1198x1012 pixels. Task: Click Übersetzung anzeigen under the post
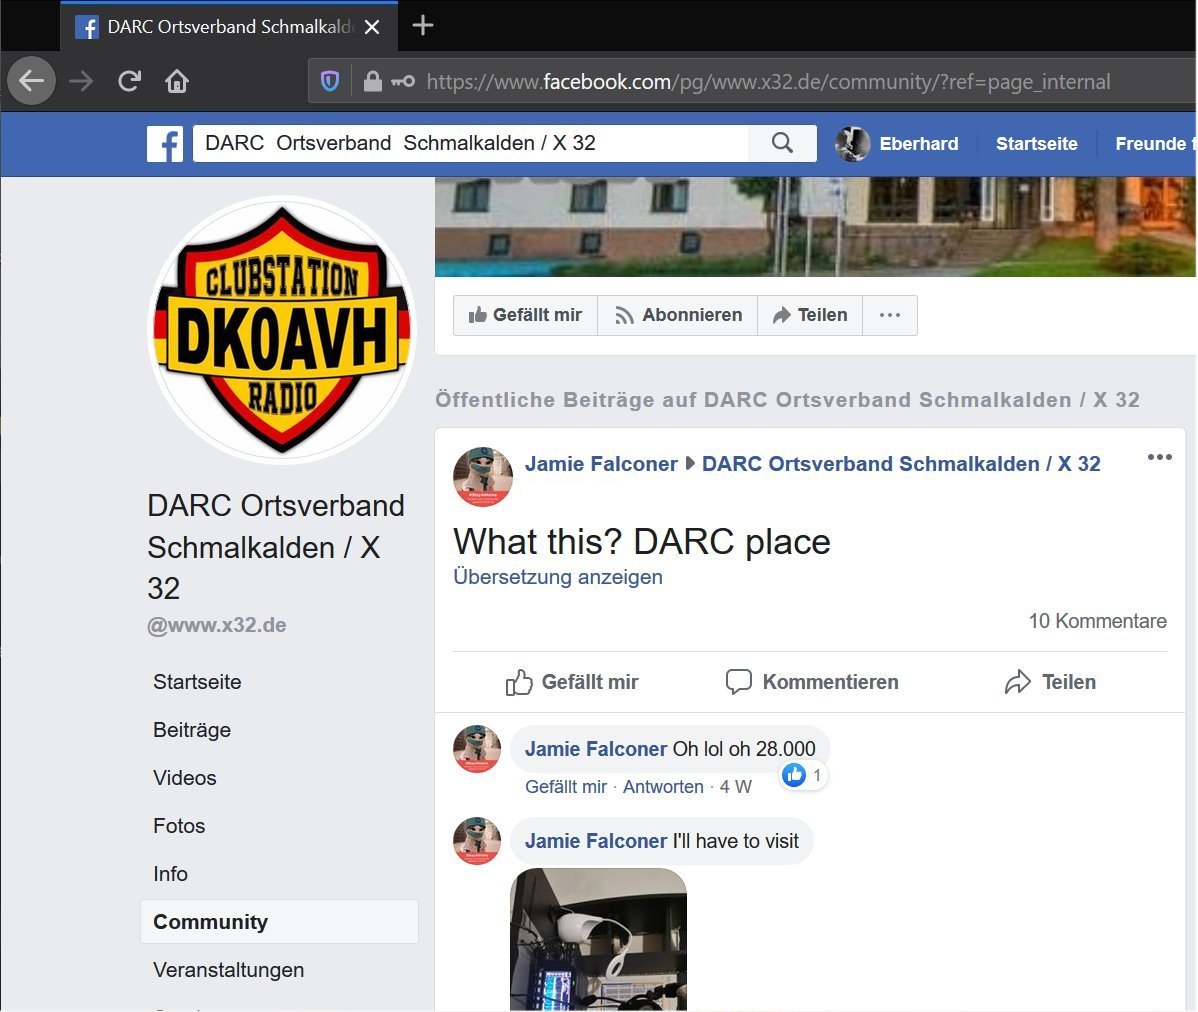point(558,577)
